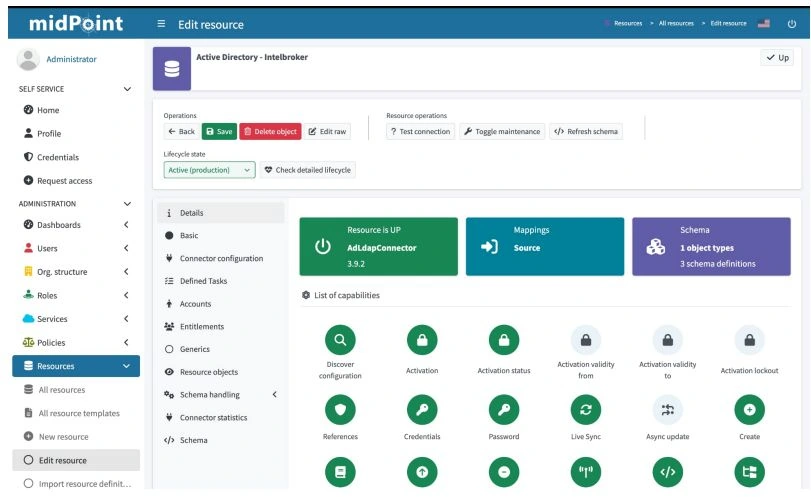Click the Up status badge

tap(777, 57)
